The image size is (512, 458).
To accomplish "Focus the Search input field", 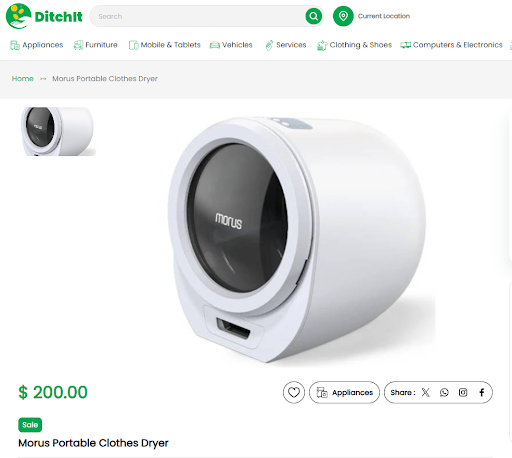I will click(200, 16).
